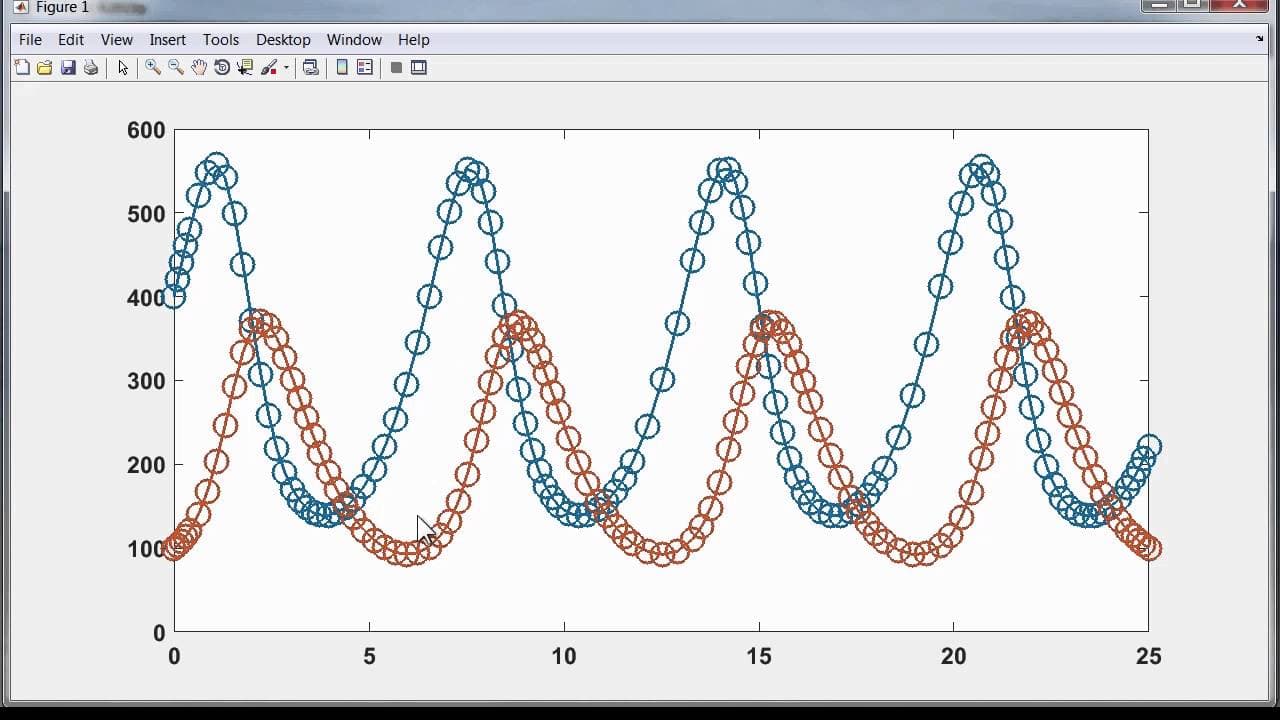Click the New Figure toolbar icon

coord(22,67)
